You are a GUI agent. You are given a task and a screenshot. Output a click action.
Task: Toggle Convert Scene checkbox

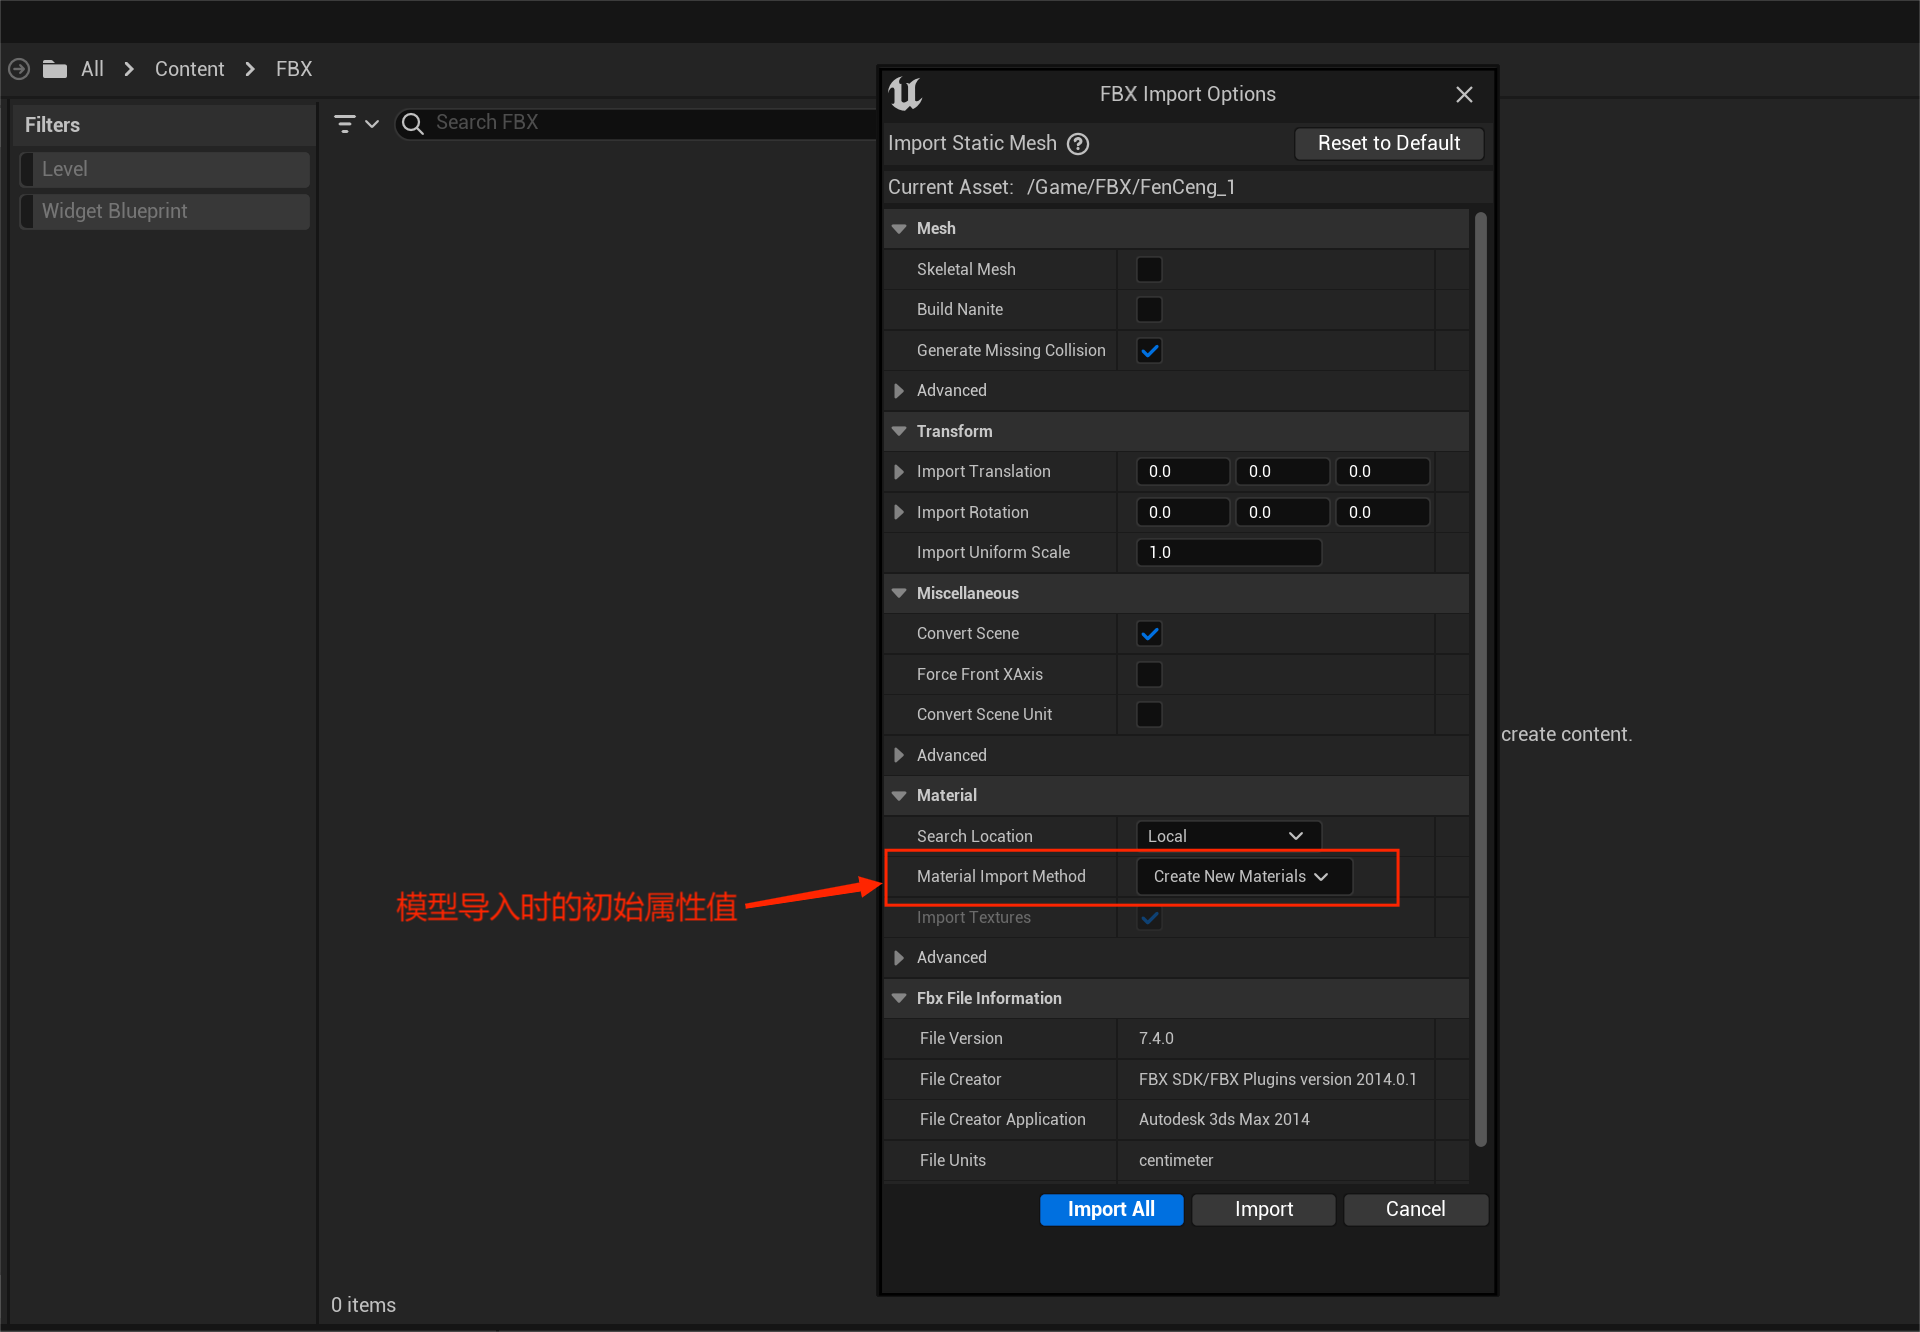point(1150,634)
